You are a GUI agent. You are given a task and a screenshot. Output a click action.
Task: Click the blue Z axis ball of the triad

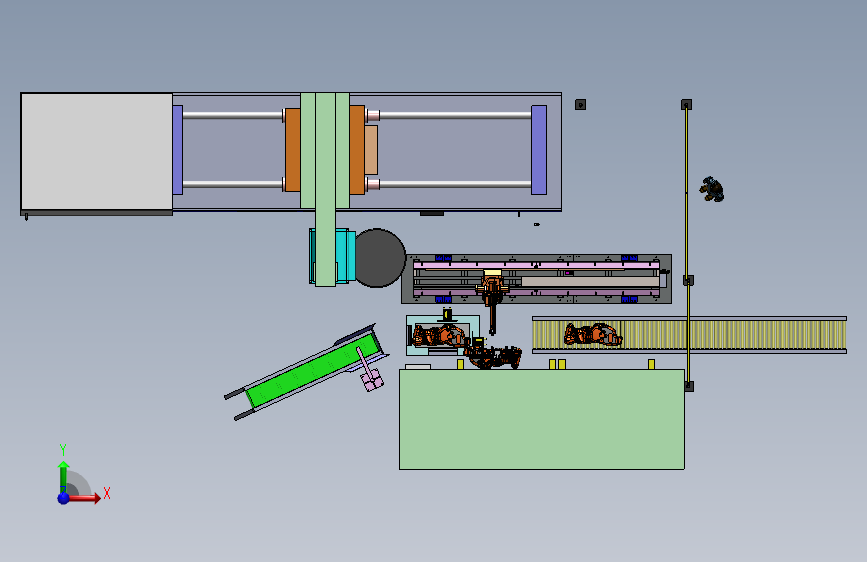[63, 498]
